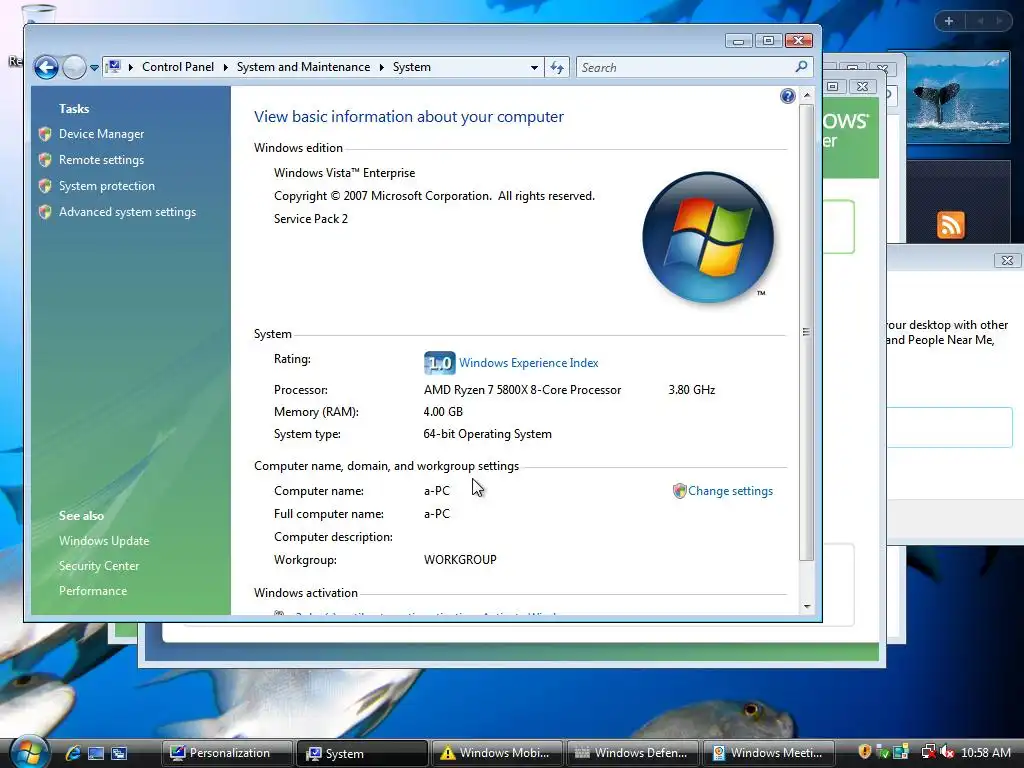Click the shield icon beside Device Manager
This screenshot has height=768, width=1024.
click(x=45, y=134)
